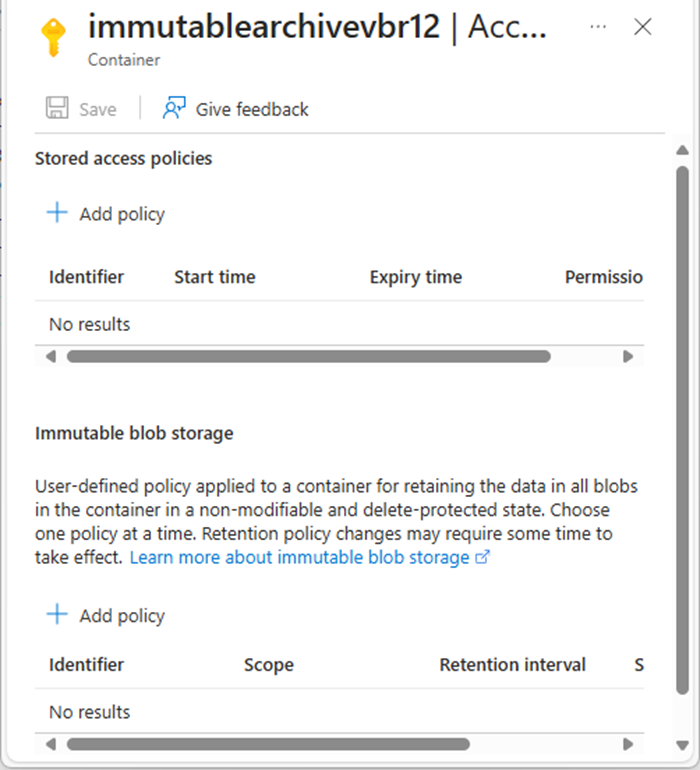Viewport: 700px width, 770px height.
Task: Sort by Start time column header
Action: [x=214, y=277]
